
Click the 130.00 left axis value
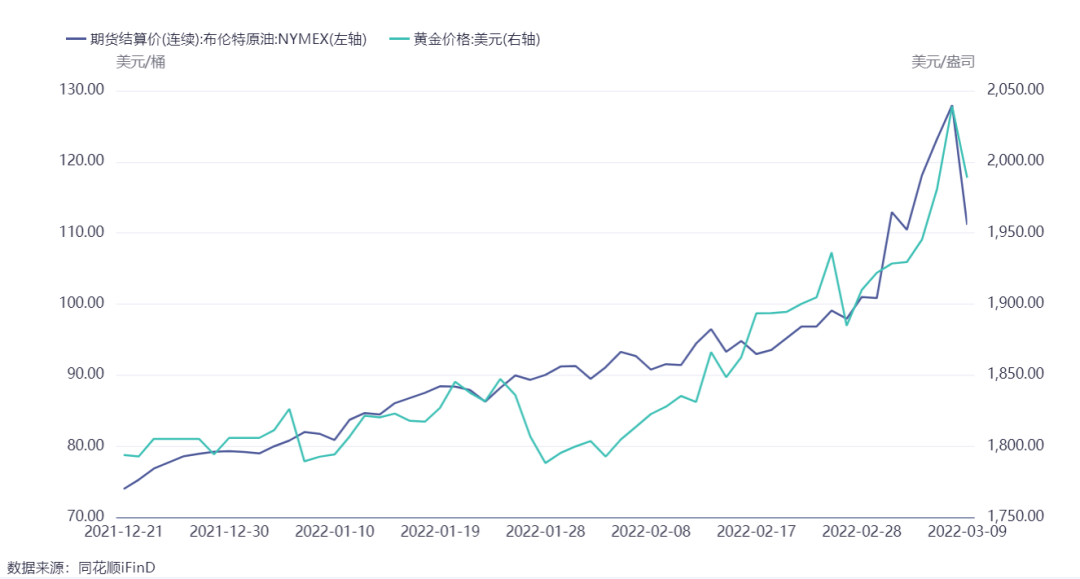(x=82, y=90)
